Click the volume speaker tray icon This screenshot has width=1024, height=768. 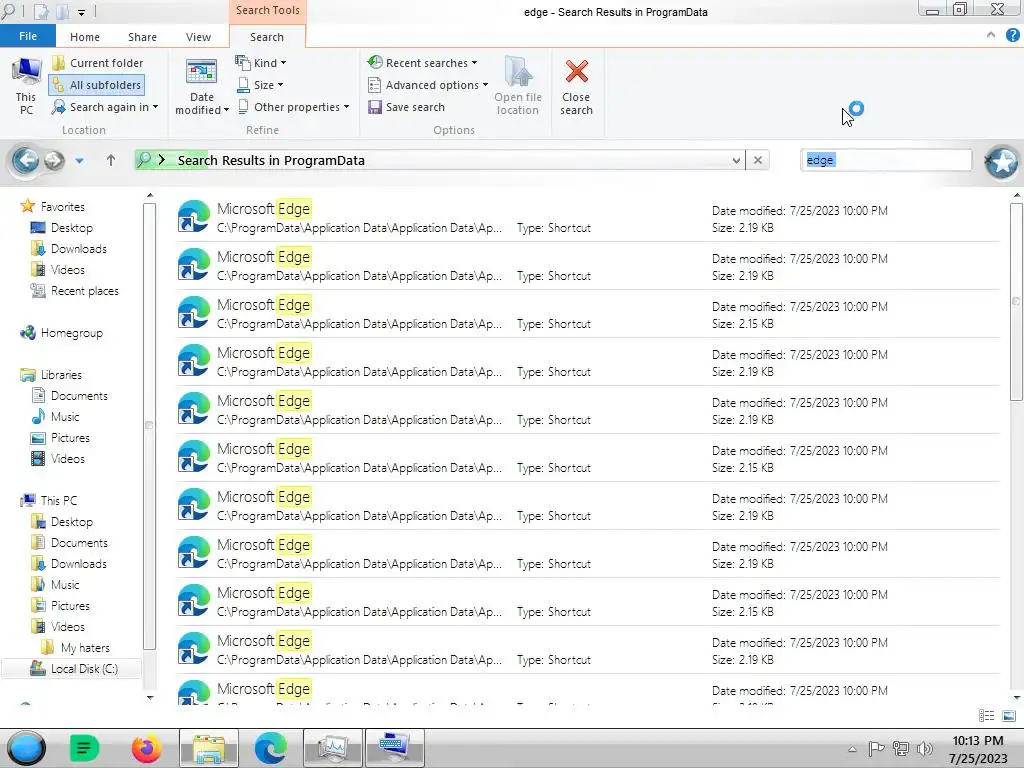coord(925,748)
